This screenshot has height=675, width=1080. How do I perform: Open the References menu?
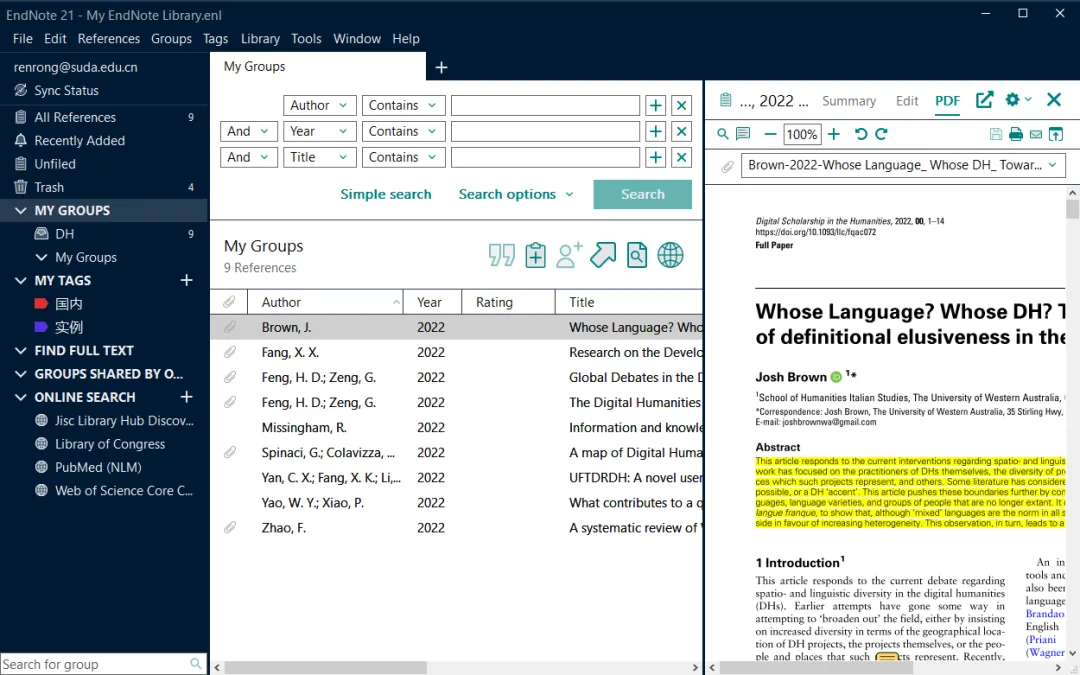(x=109, y=39)
